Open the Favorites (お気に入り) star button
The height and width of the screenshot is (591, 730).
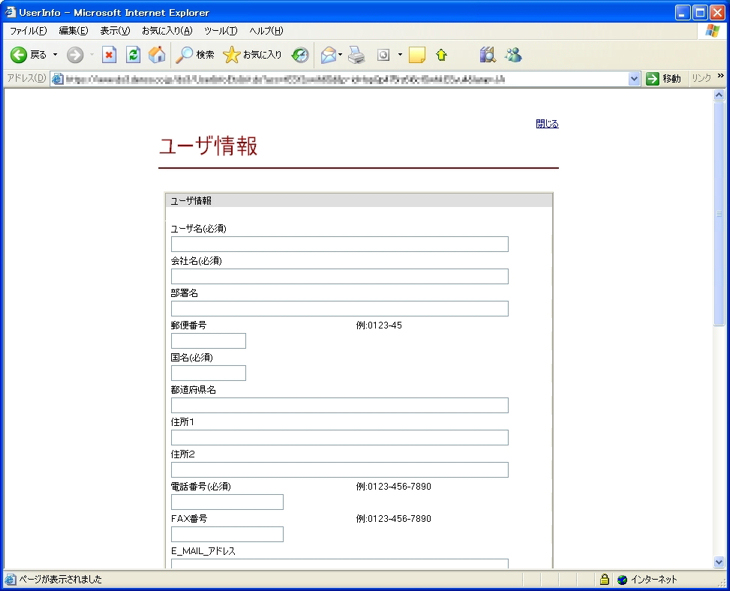tap(252, 55)
